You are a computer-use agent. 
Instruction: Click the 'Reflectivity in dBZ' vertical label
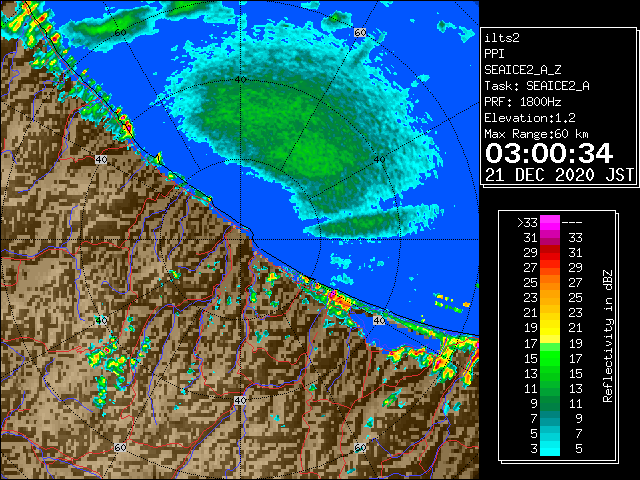click(x=608, y=336)
